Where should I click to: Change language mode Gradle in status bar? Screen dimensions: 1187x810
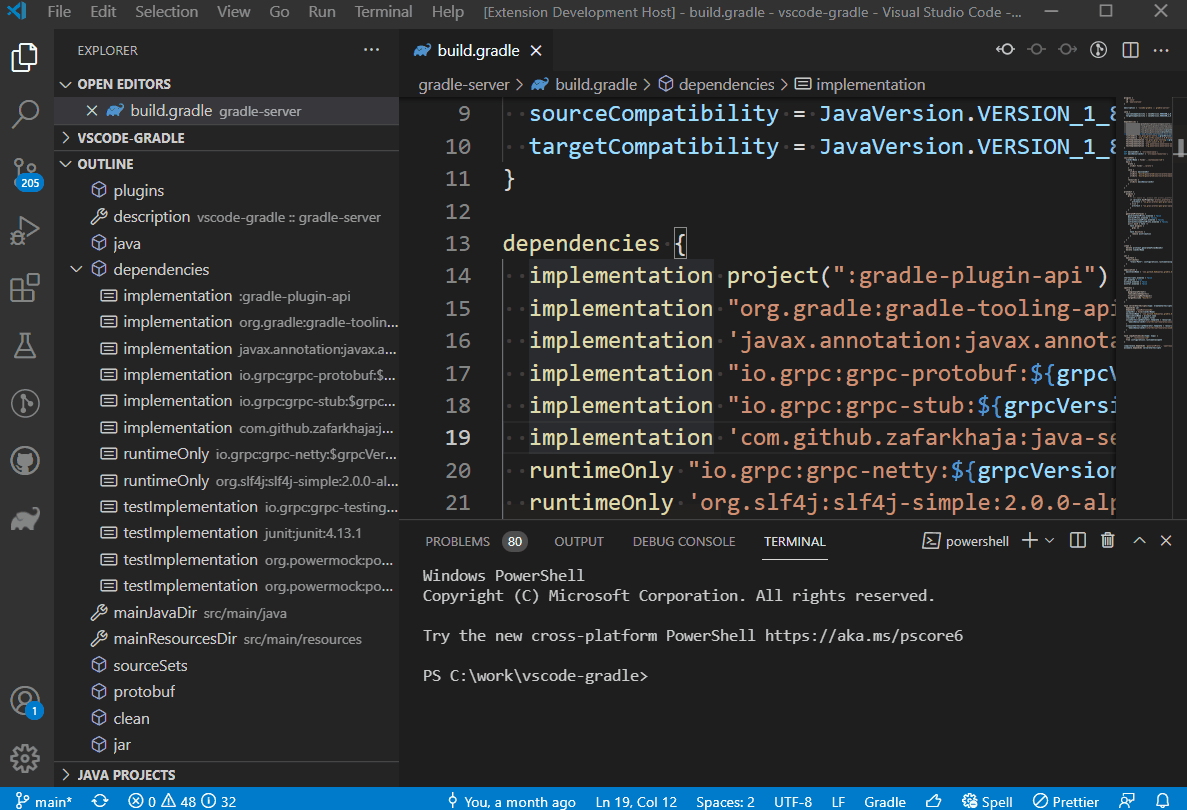point(885,802)
